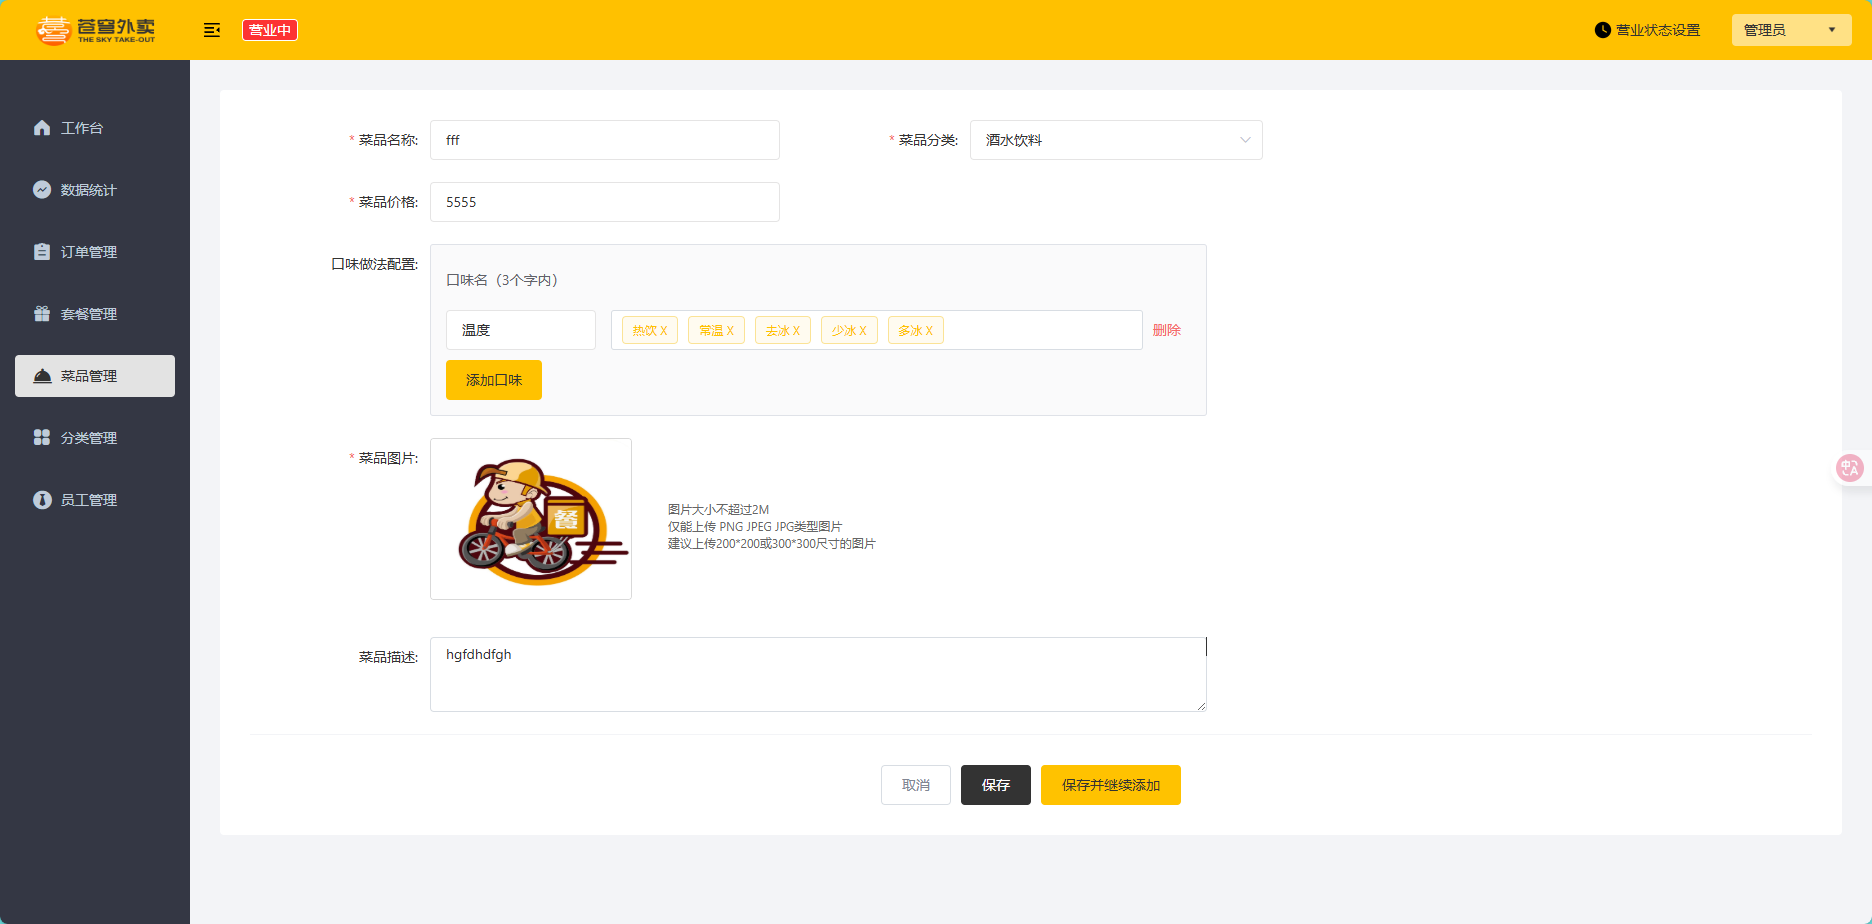Screen dimensions: 1872x924
Task: Click the uploaded dish image thumbnail
Action: pos(531,519)
